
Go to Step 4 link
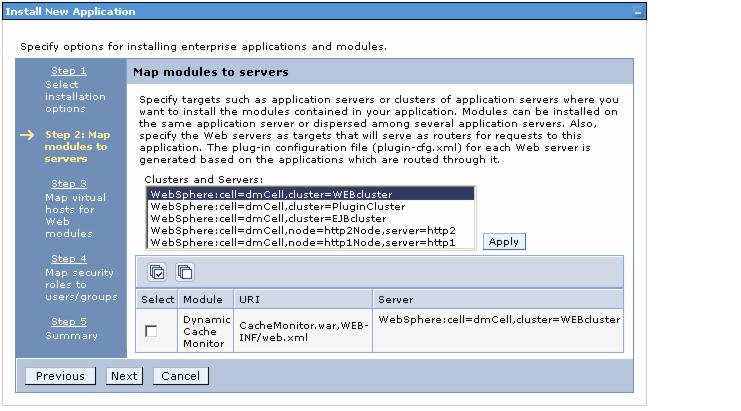(69, 259)
